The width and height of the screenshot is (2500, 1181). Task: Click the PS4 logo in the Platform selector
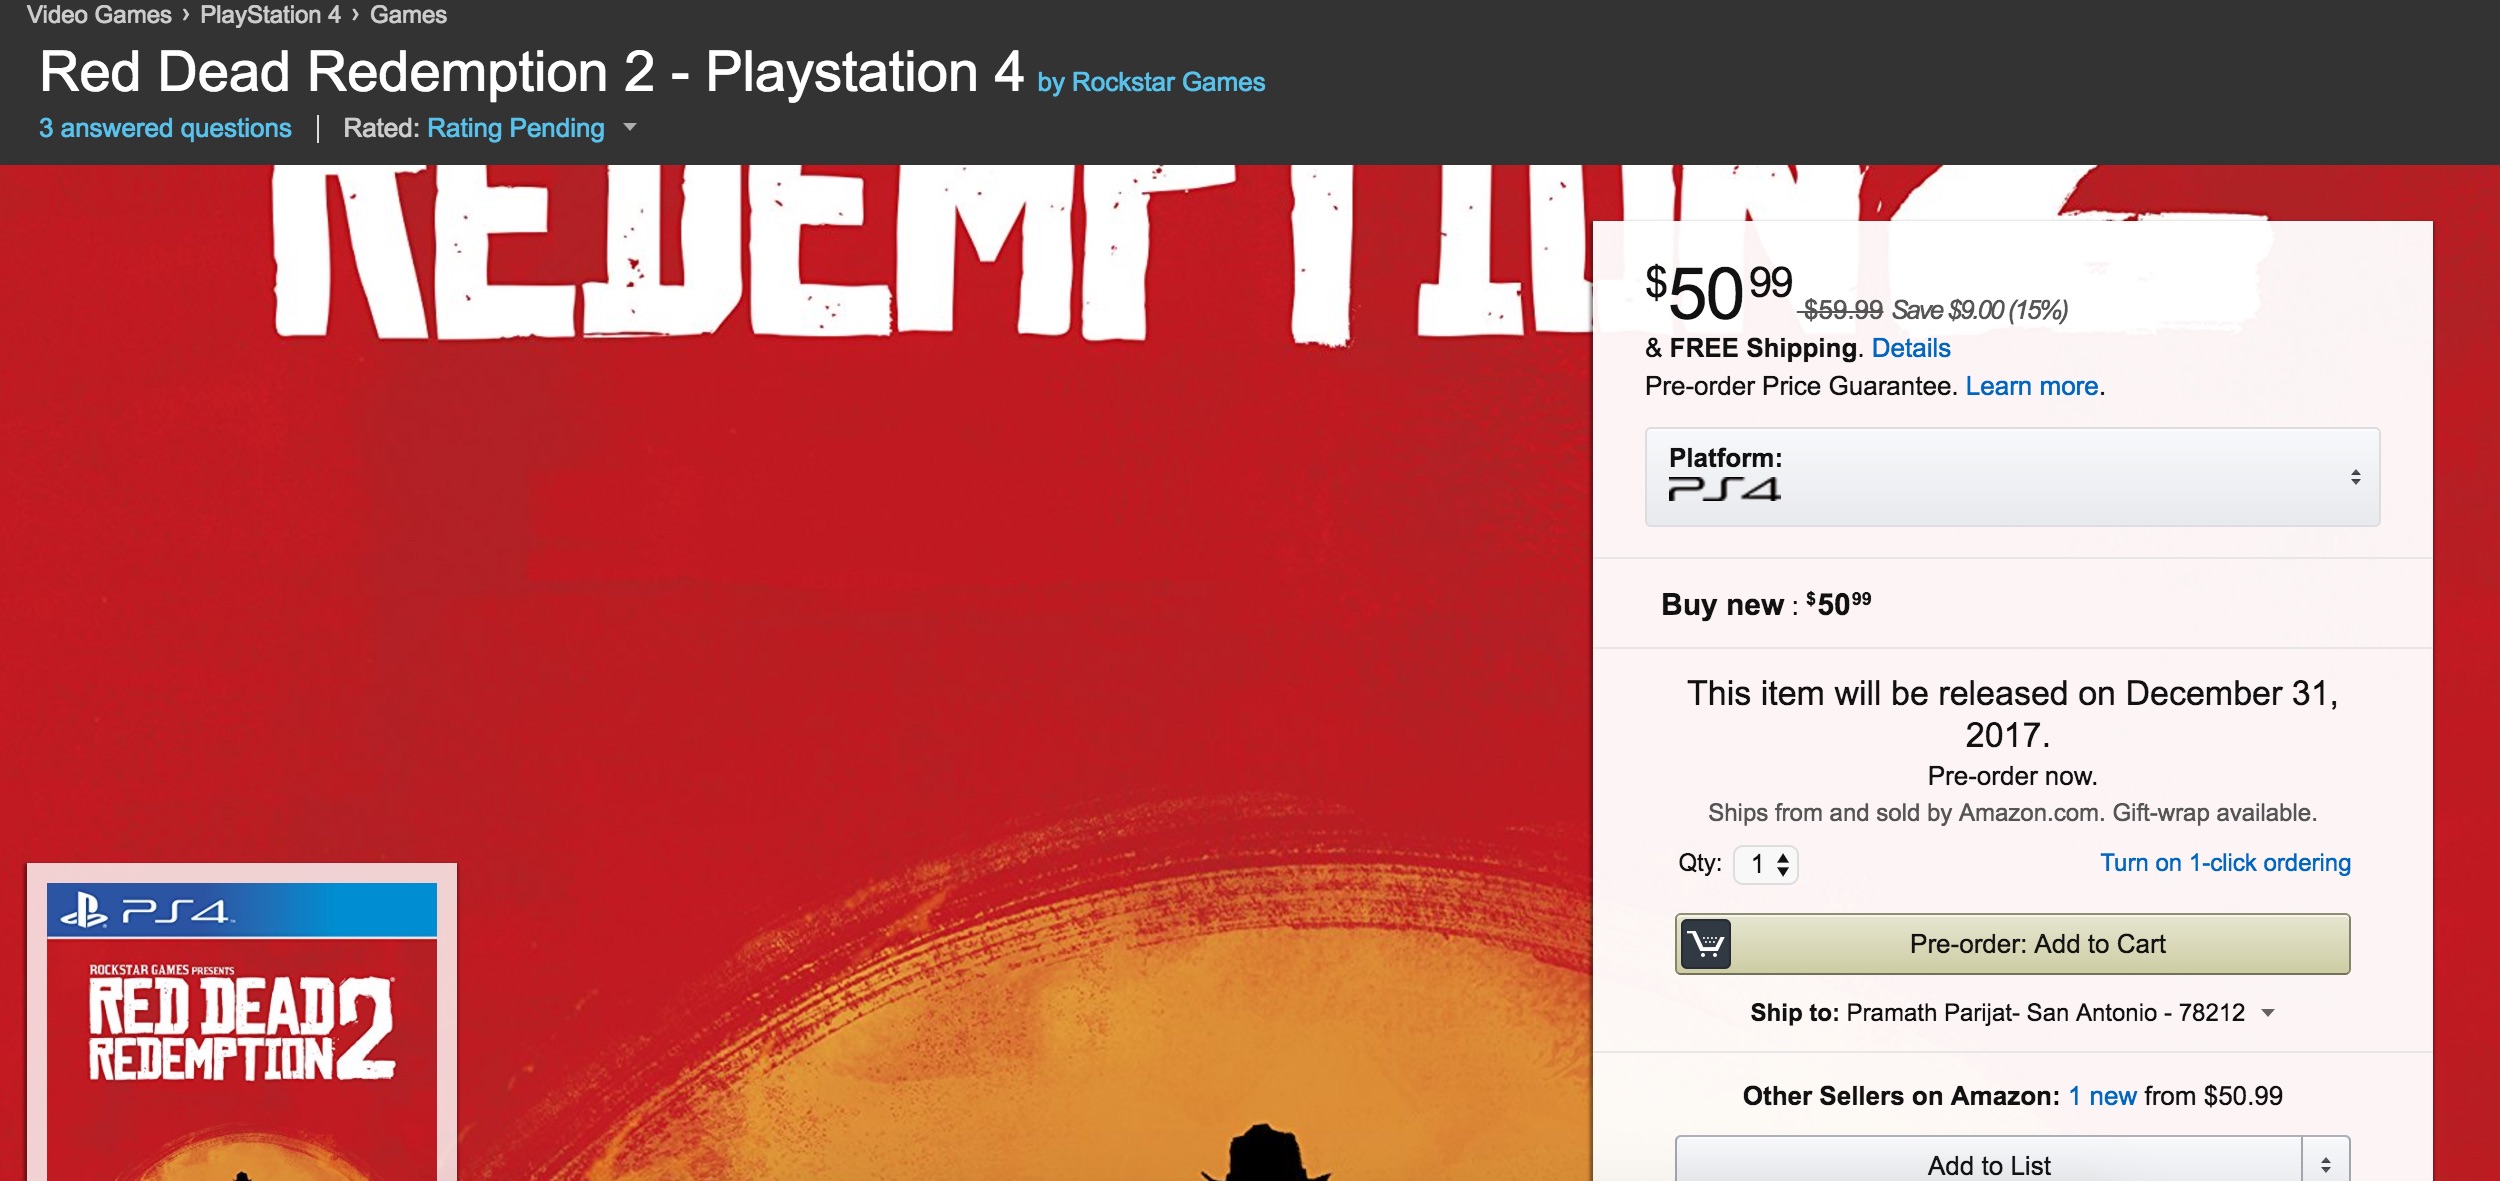pos(1724,489)
